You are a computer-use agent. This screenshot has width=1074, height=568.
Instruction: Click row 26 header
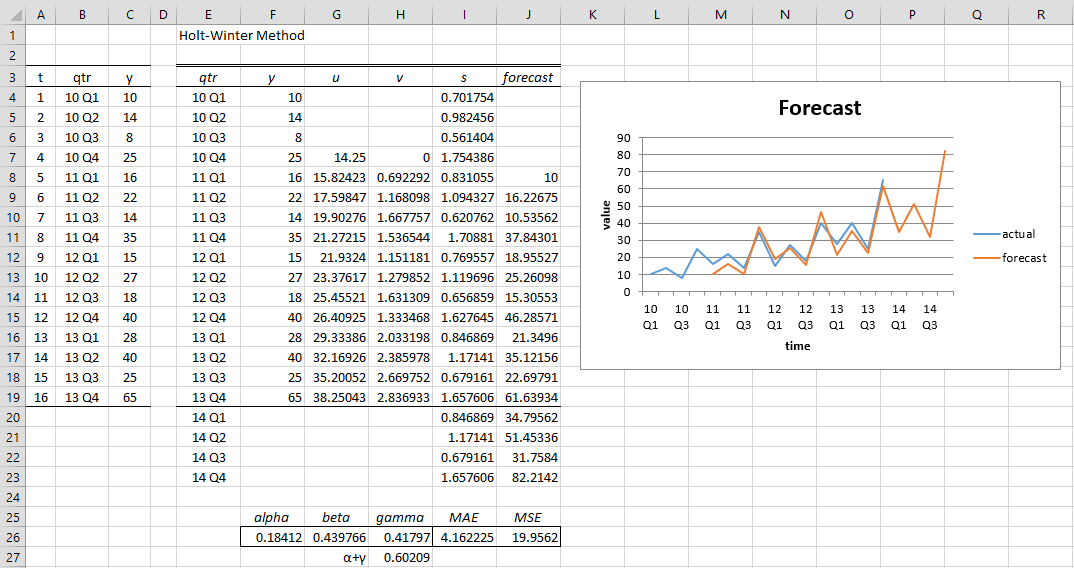[x=12, y=537]
